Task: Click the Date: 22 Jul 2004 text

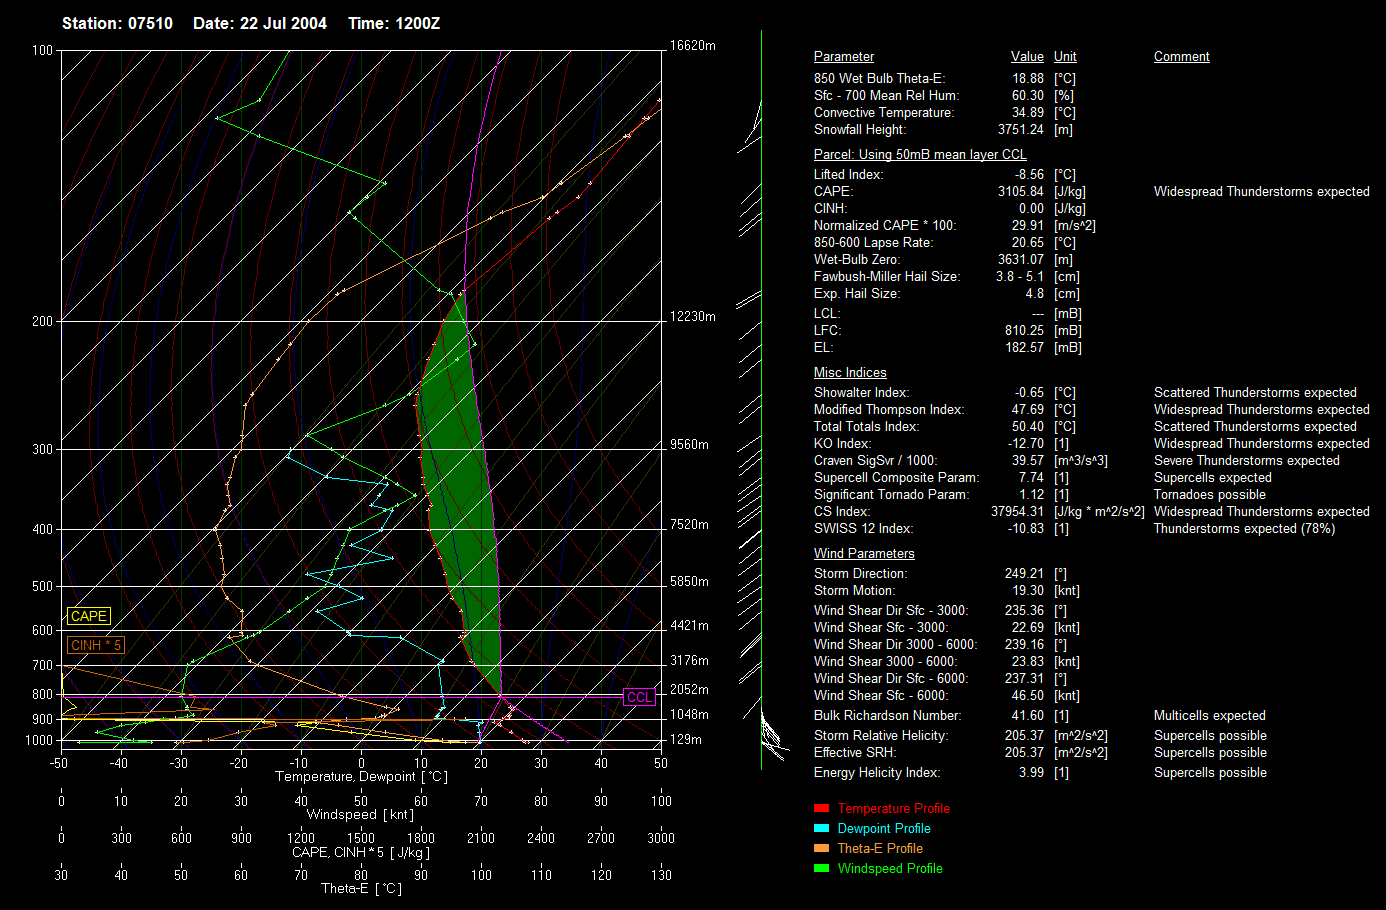Action: (x=260, y=23)
